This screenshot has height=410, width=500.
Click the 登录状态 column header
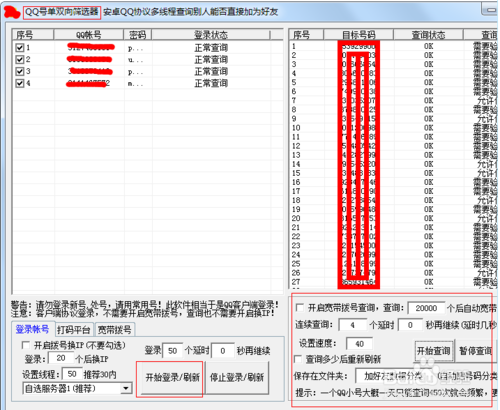point(211,35)
